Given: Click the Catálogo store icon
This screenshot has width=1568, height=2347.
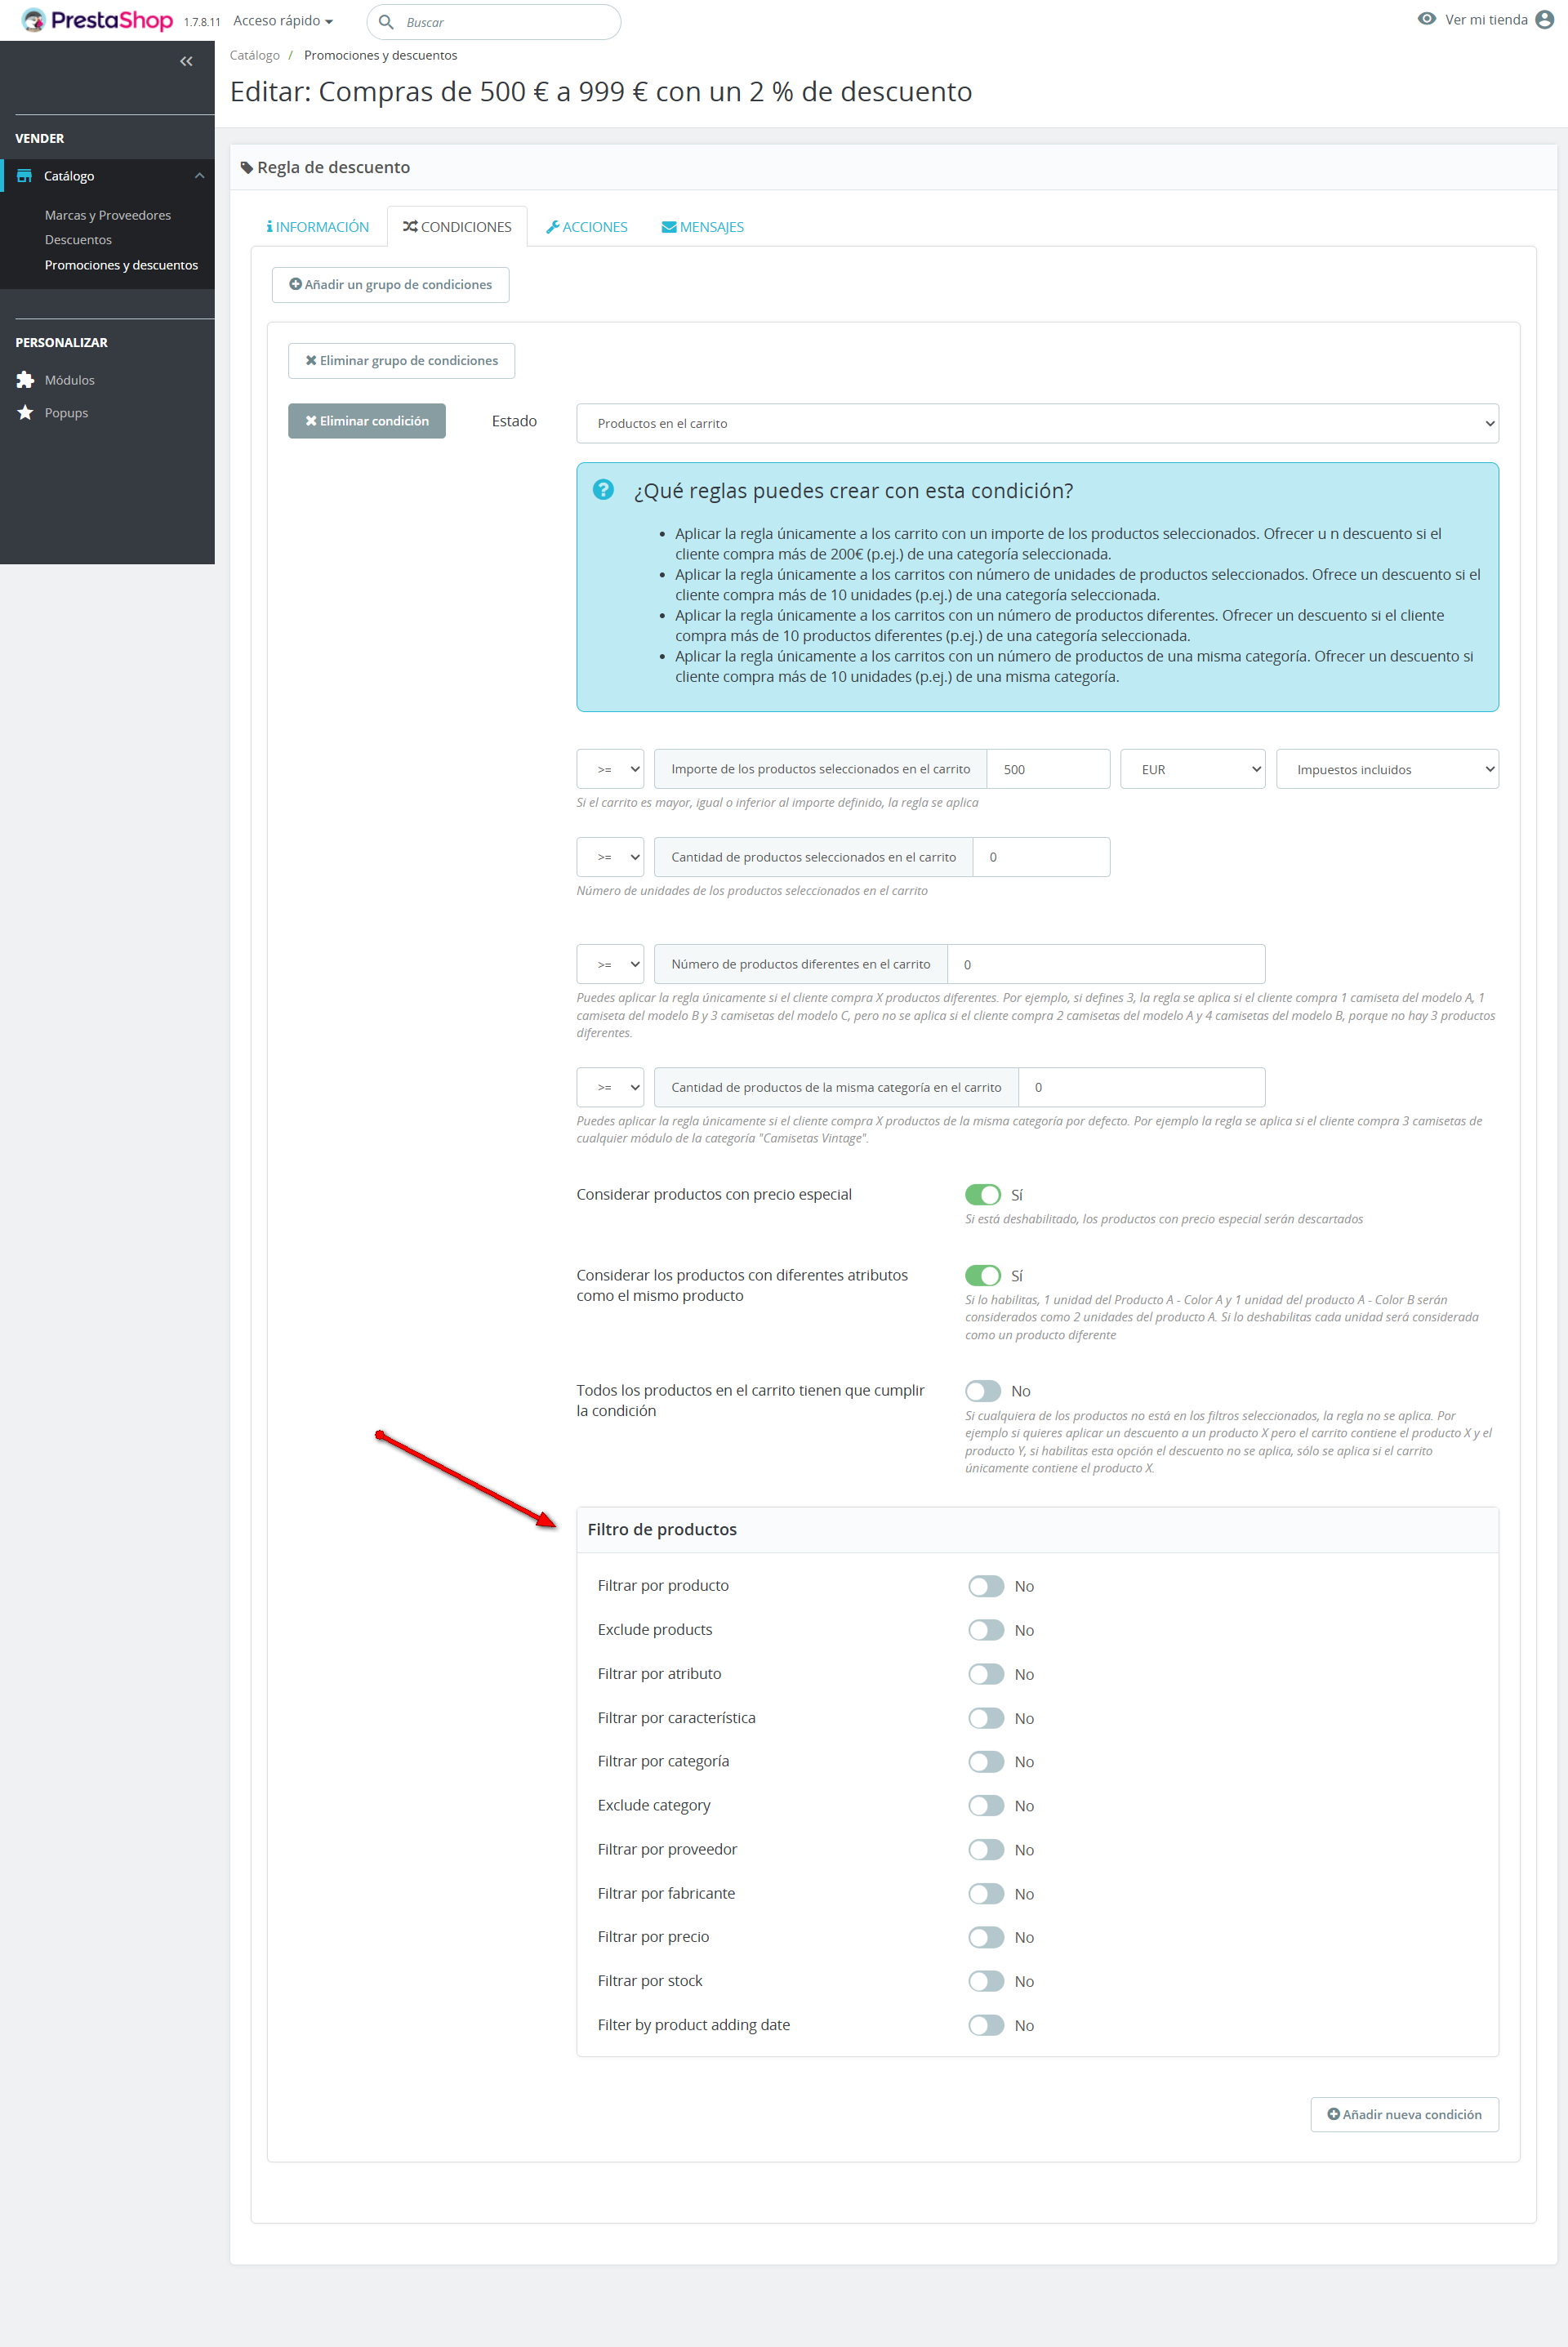Looking at the screenshot, I should point(25,176).
